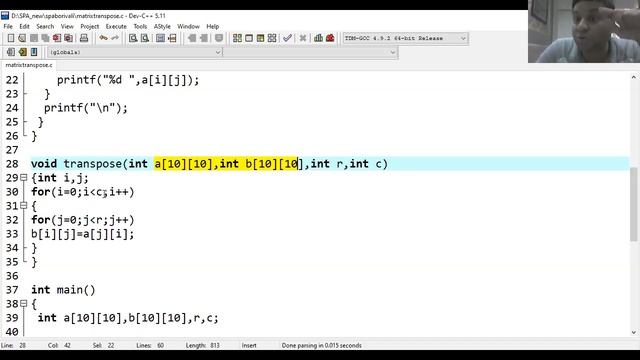Screen dimensions: 640x360
Task: Go to function toolbar icon
Action: (160, 38)
